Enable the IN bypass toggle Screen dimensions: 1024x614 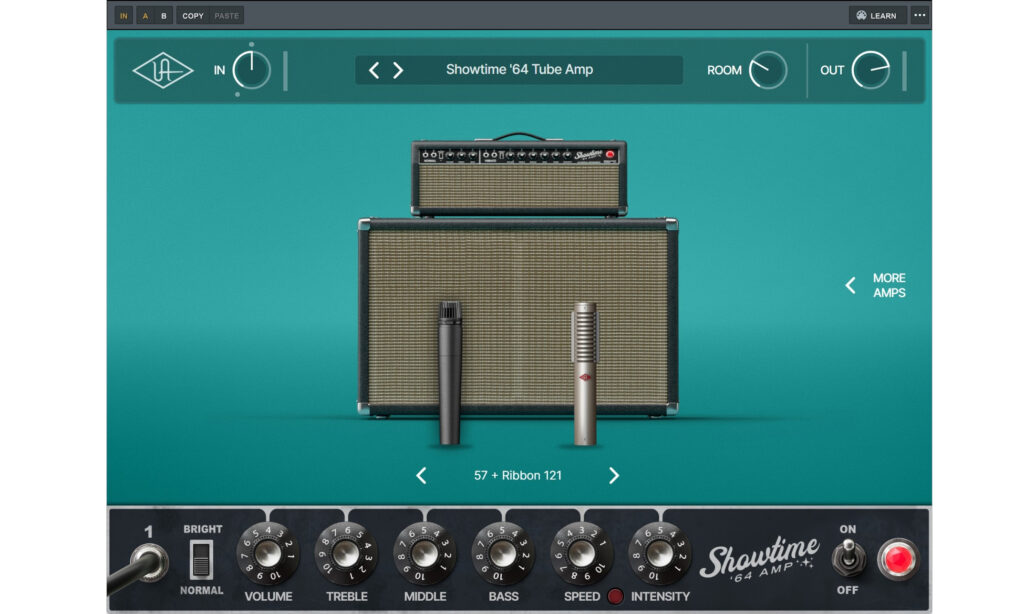coord(122,15)
